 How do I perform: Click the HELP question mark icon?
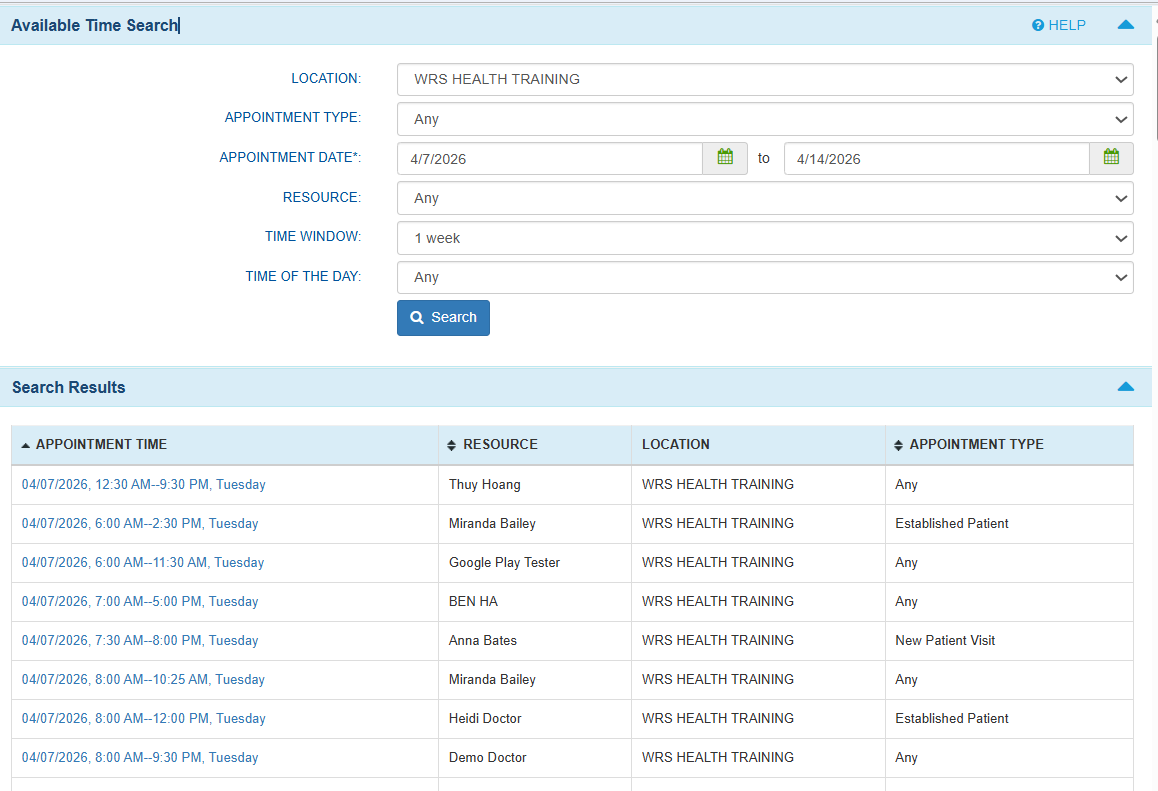coord(1038,25)
